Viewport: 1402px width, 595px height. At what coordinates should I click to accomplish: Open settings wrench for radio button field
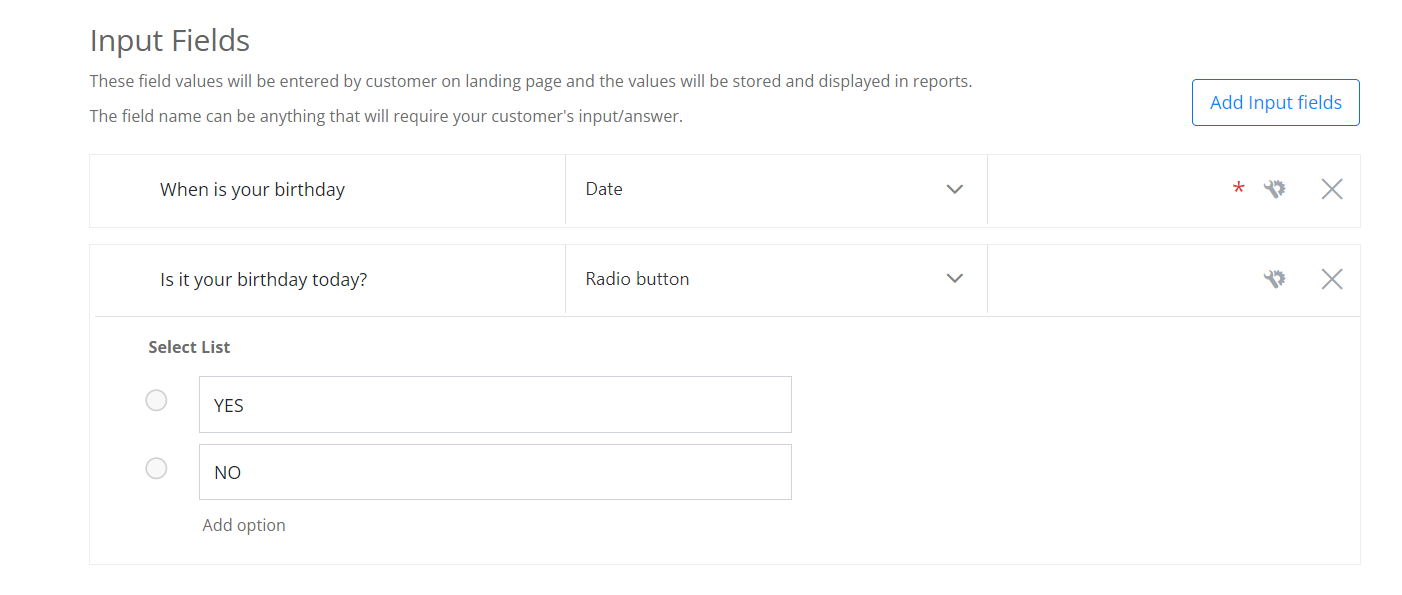click(x=1274, y=279)
